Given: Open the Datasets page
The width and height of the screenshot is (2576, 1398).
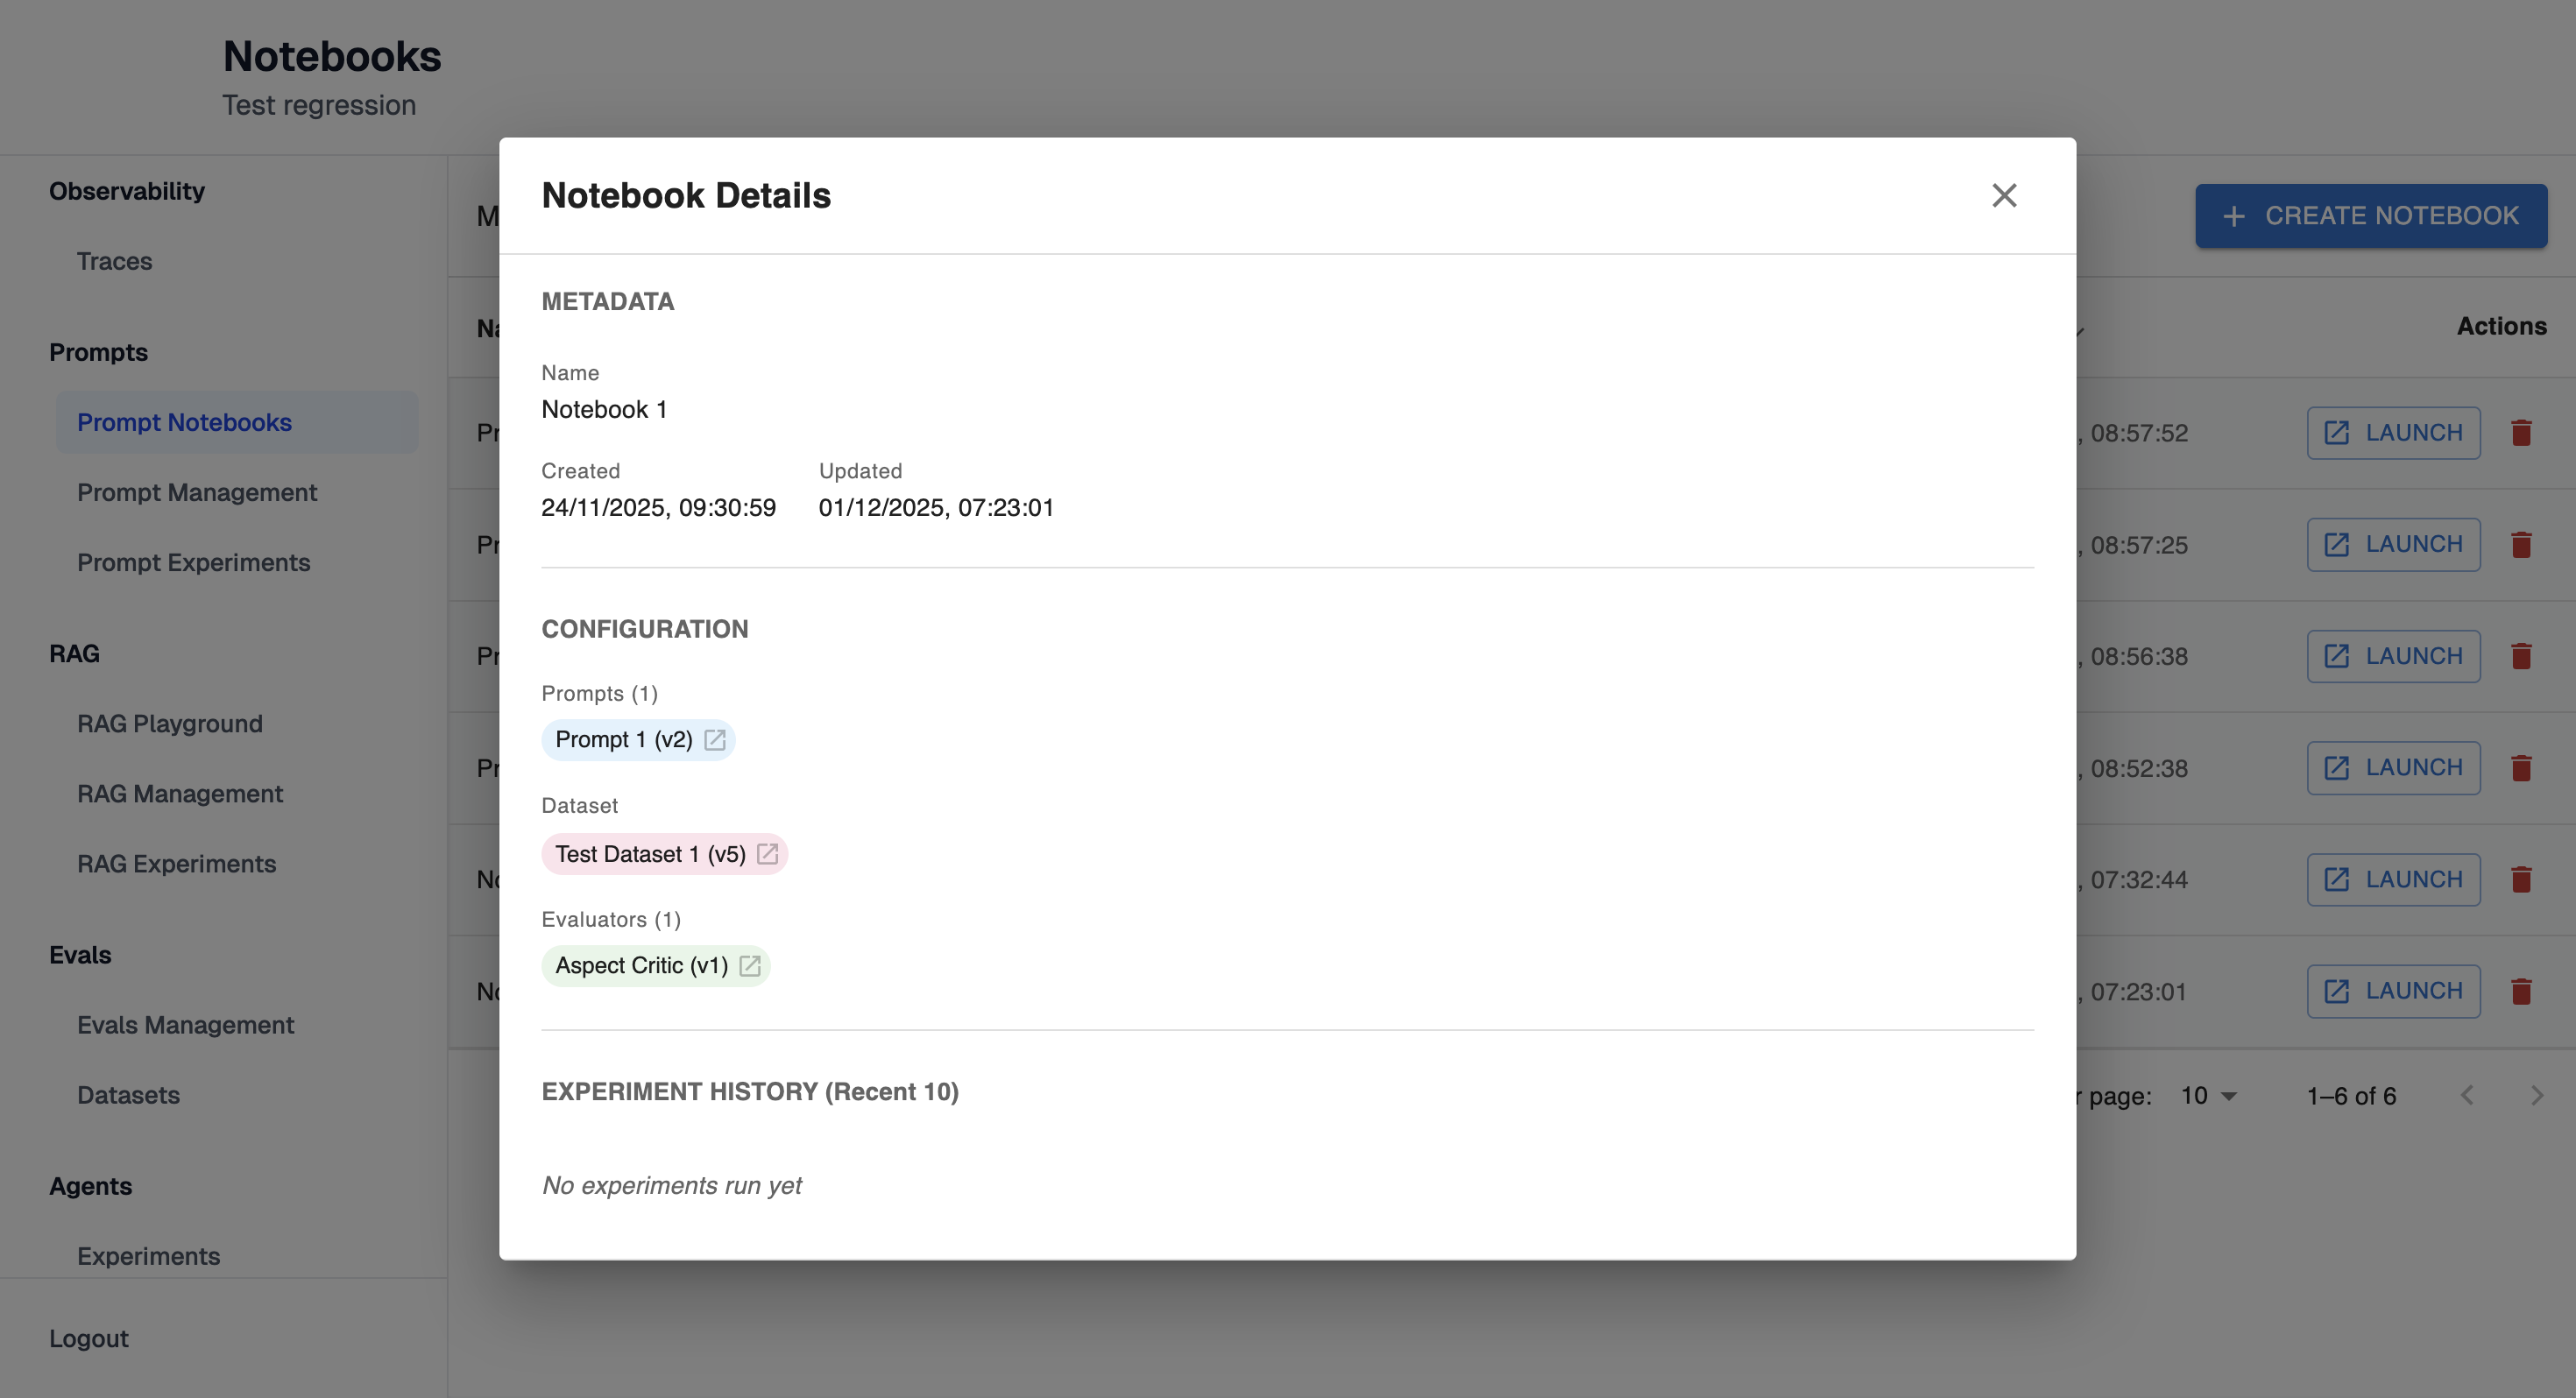Looking at the screenshot, I should pyautogui.click(x=128, y=1095).
